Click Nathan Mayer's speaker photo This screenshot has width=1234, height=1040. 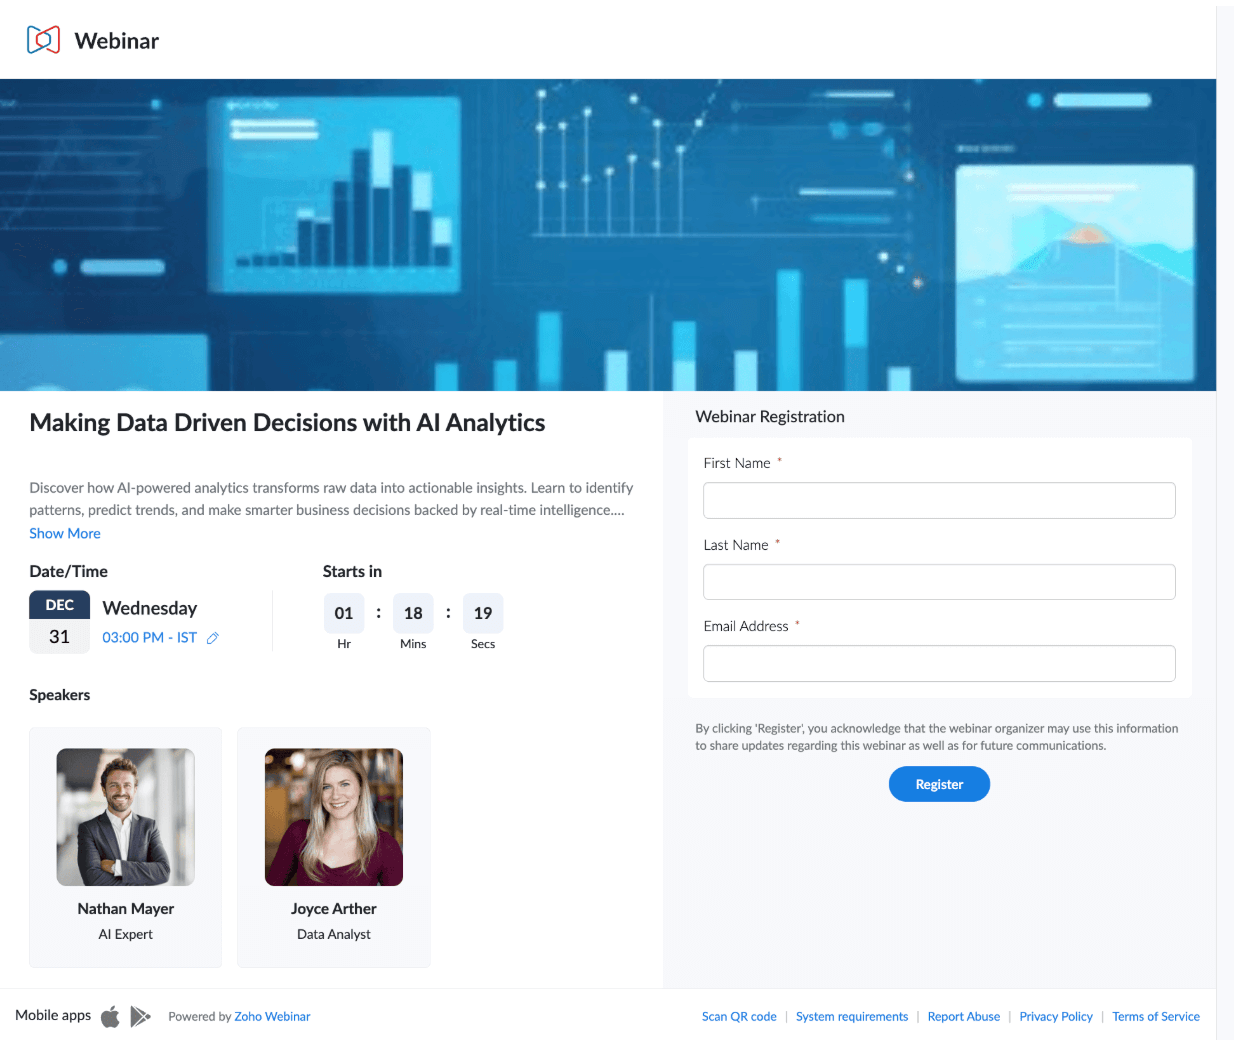tap(126, 817)
